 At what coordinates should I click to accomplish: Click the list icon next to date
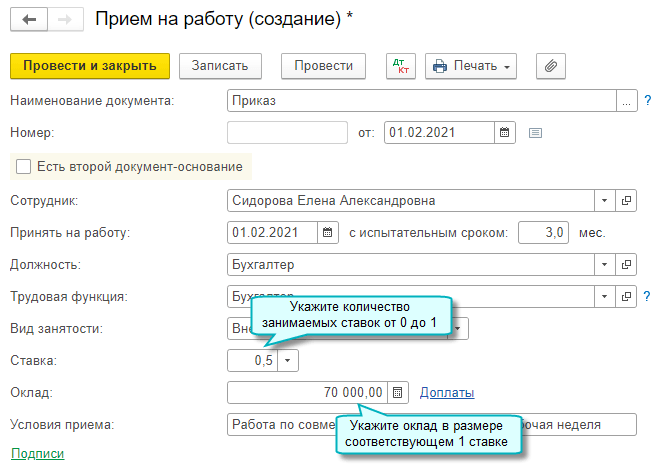click(535, 132)
